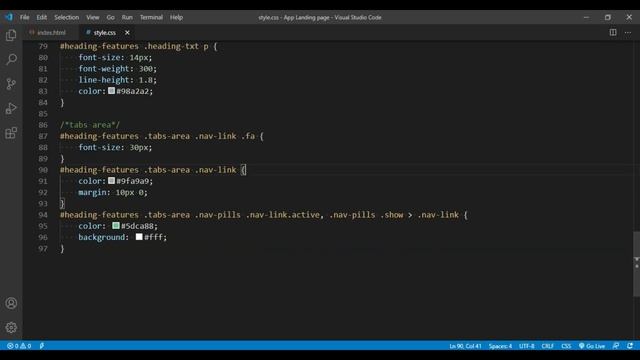640x360 pixels.
Task: Open the Source Control view
Action: point(11,84)
